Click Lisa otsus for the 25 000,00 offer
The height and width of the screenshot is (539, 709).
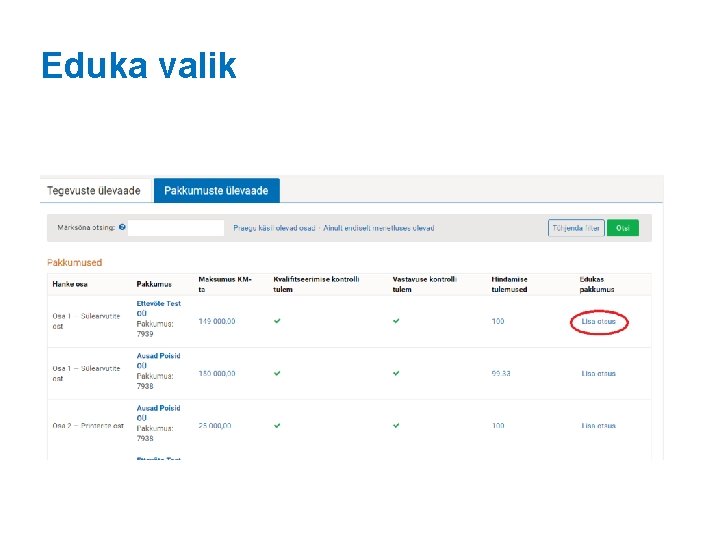598,426
